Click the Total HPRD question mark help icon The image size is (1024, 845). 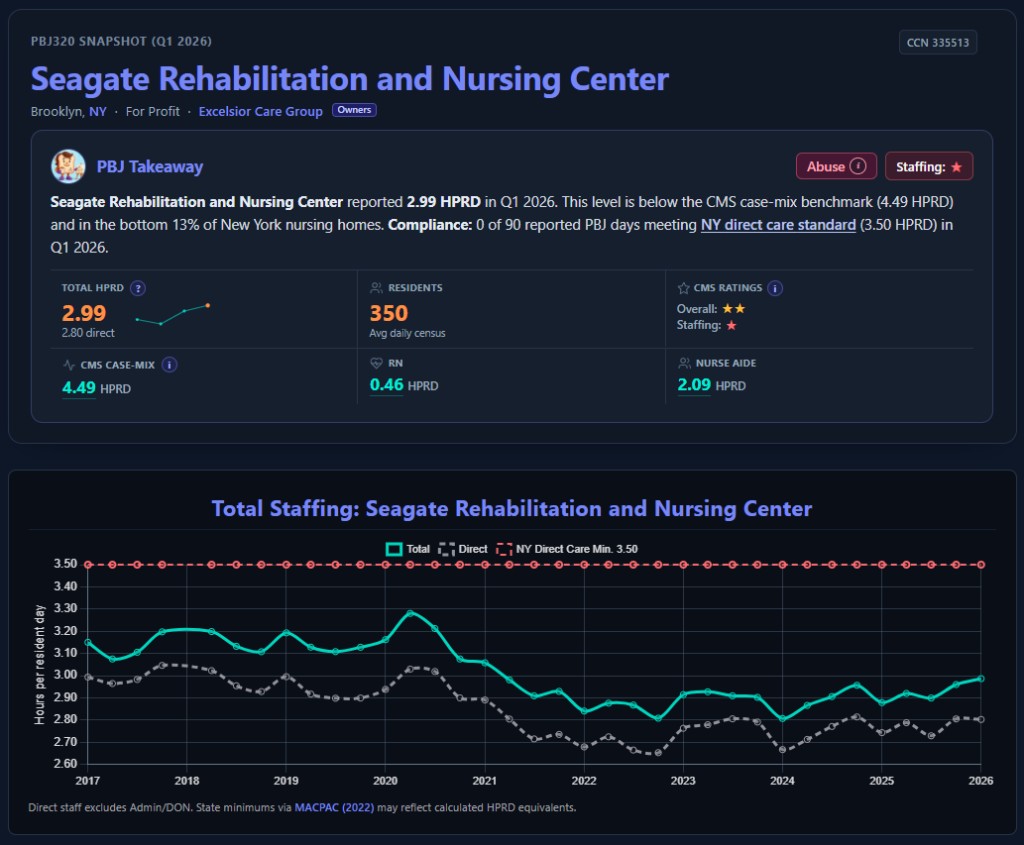click(138, 288)
